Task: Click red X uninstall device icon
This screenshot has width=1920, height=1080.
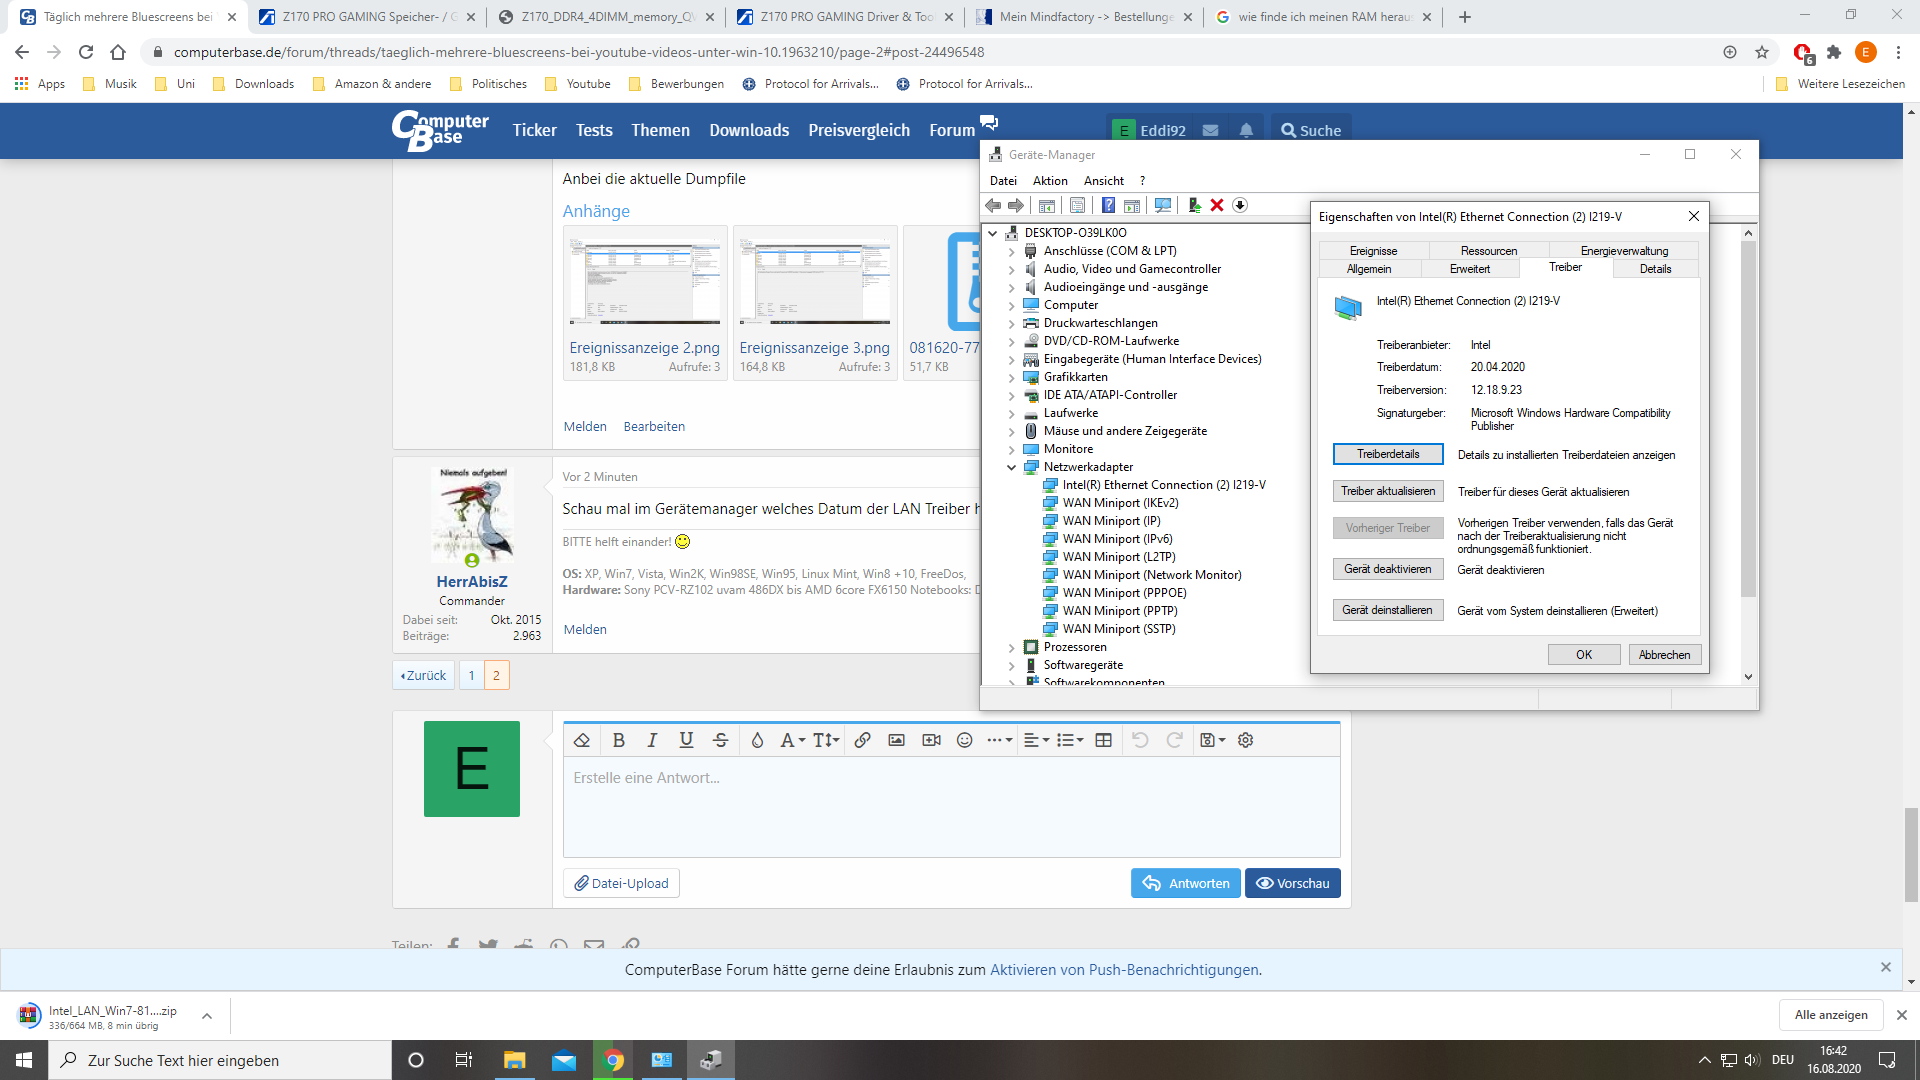Action: pos(1217,205)
